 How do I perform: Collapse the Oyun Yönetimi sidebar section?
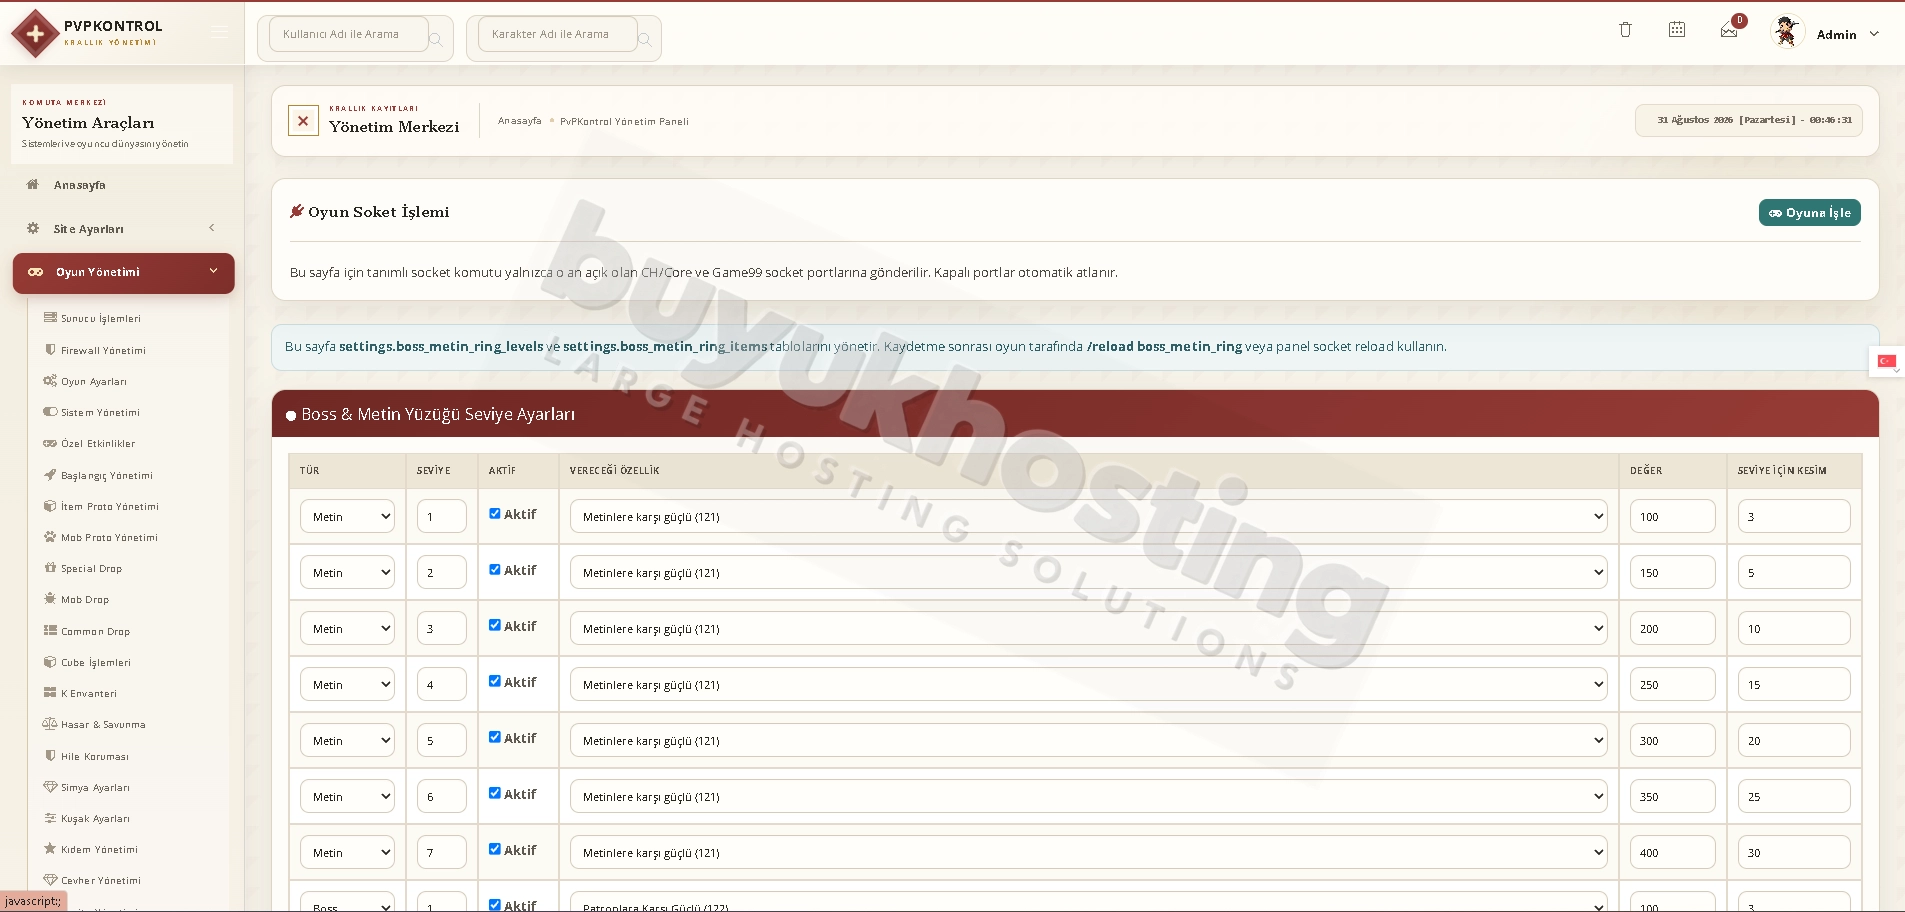click(123, 273)
